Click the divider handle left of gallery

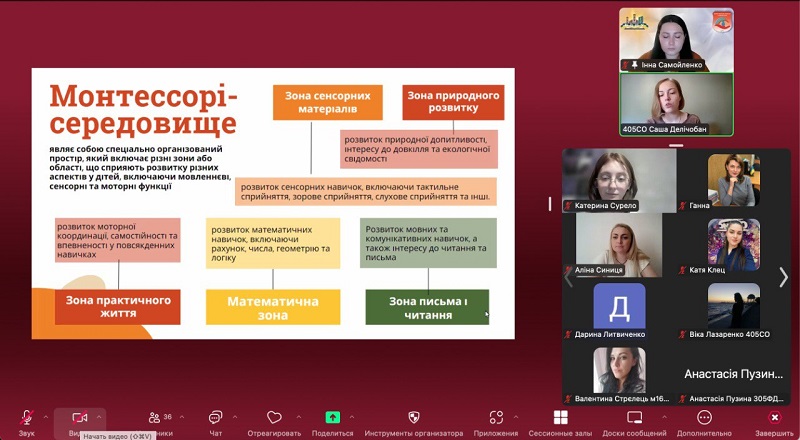(549, 204)
